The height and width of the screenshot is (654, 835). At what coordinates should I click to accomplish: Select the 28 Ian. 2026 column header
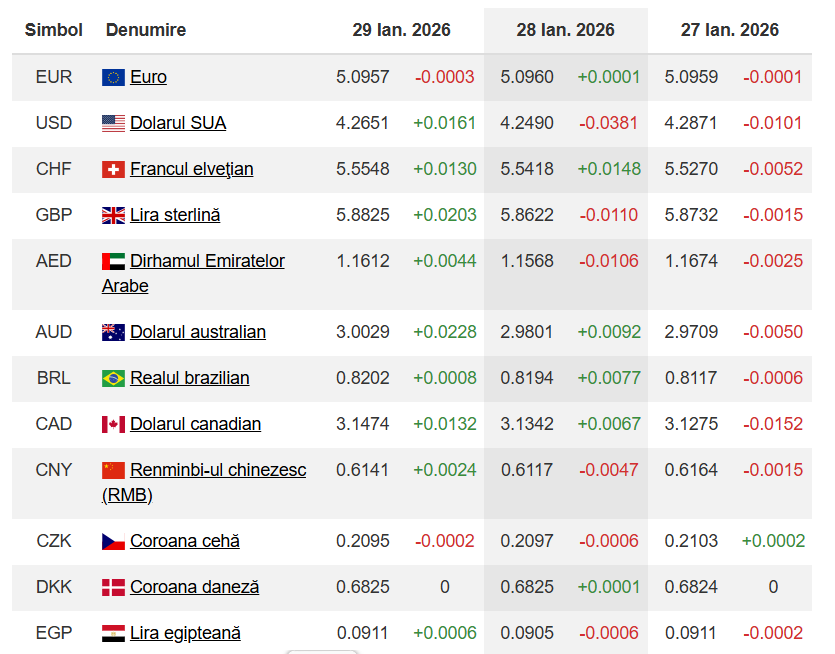[x=565, y=30]
